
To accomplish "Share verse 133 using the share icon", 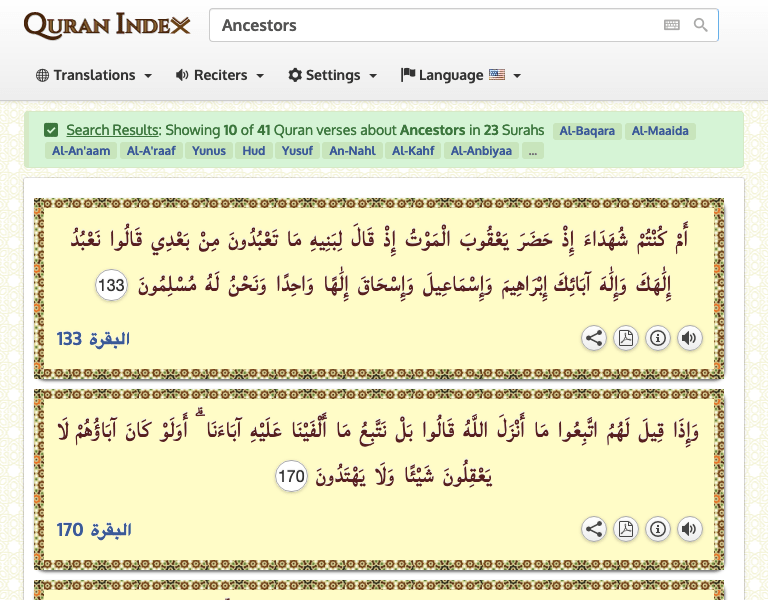I will [594, 338].
